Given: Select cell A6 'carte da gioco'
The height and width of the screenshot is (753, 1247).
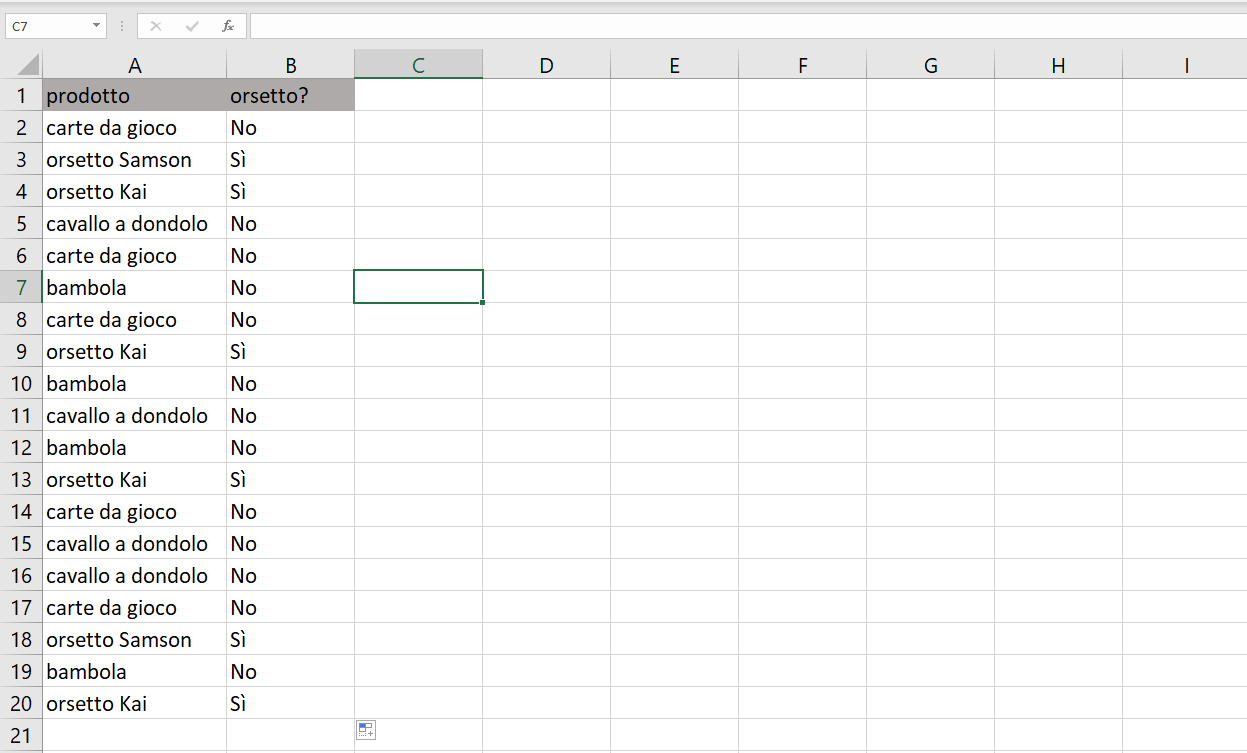Looking at the screenshot, I should [134, 255].
